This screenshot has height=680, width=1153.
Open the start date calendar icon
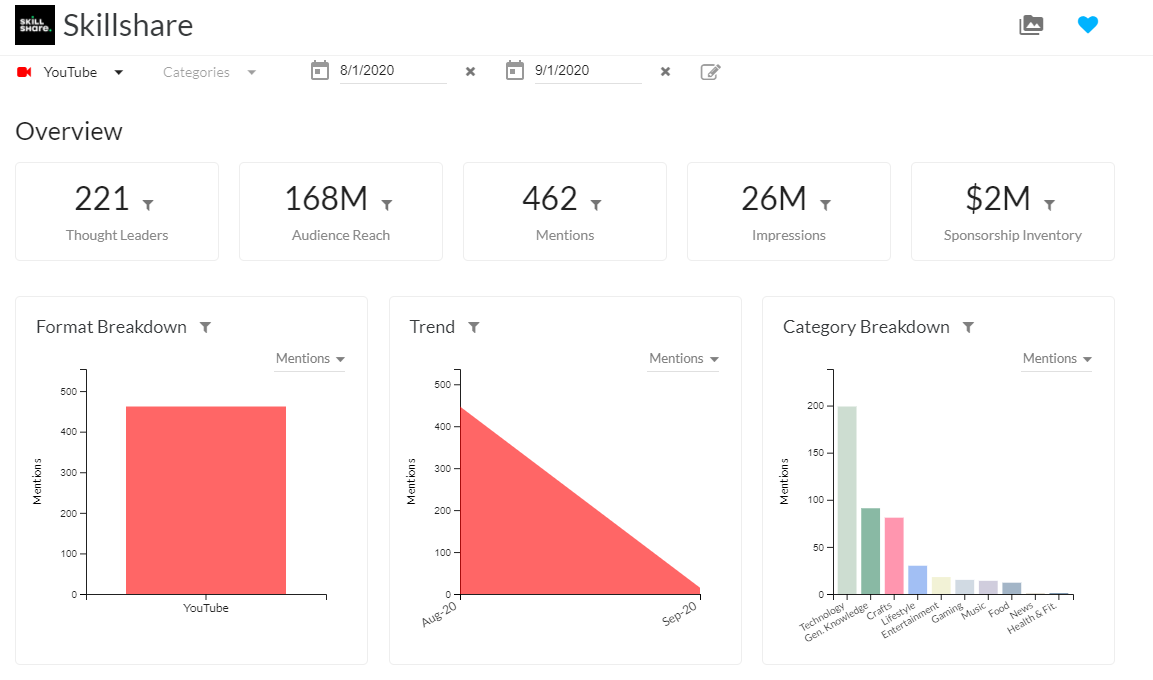point(320,71)
